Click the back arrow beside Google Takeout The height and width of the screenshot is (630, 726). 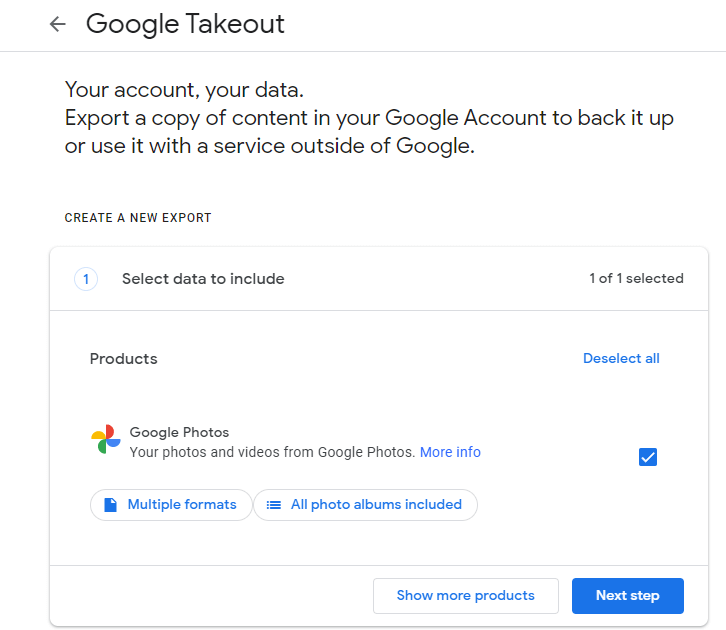pos(58,25)
